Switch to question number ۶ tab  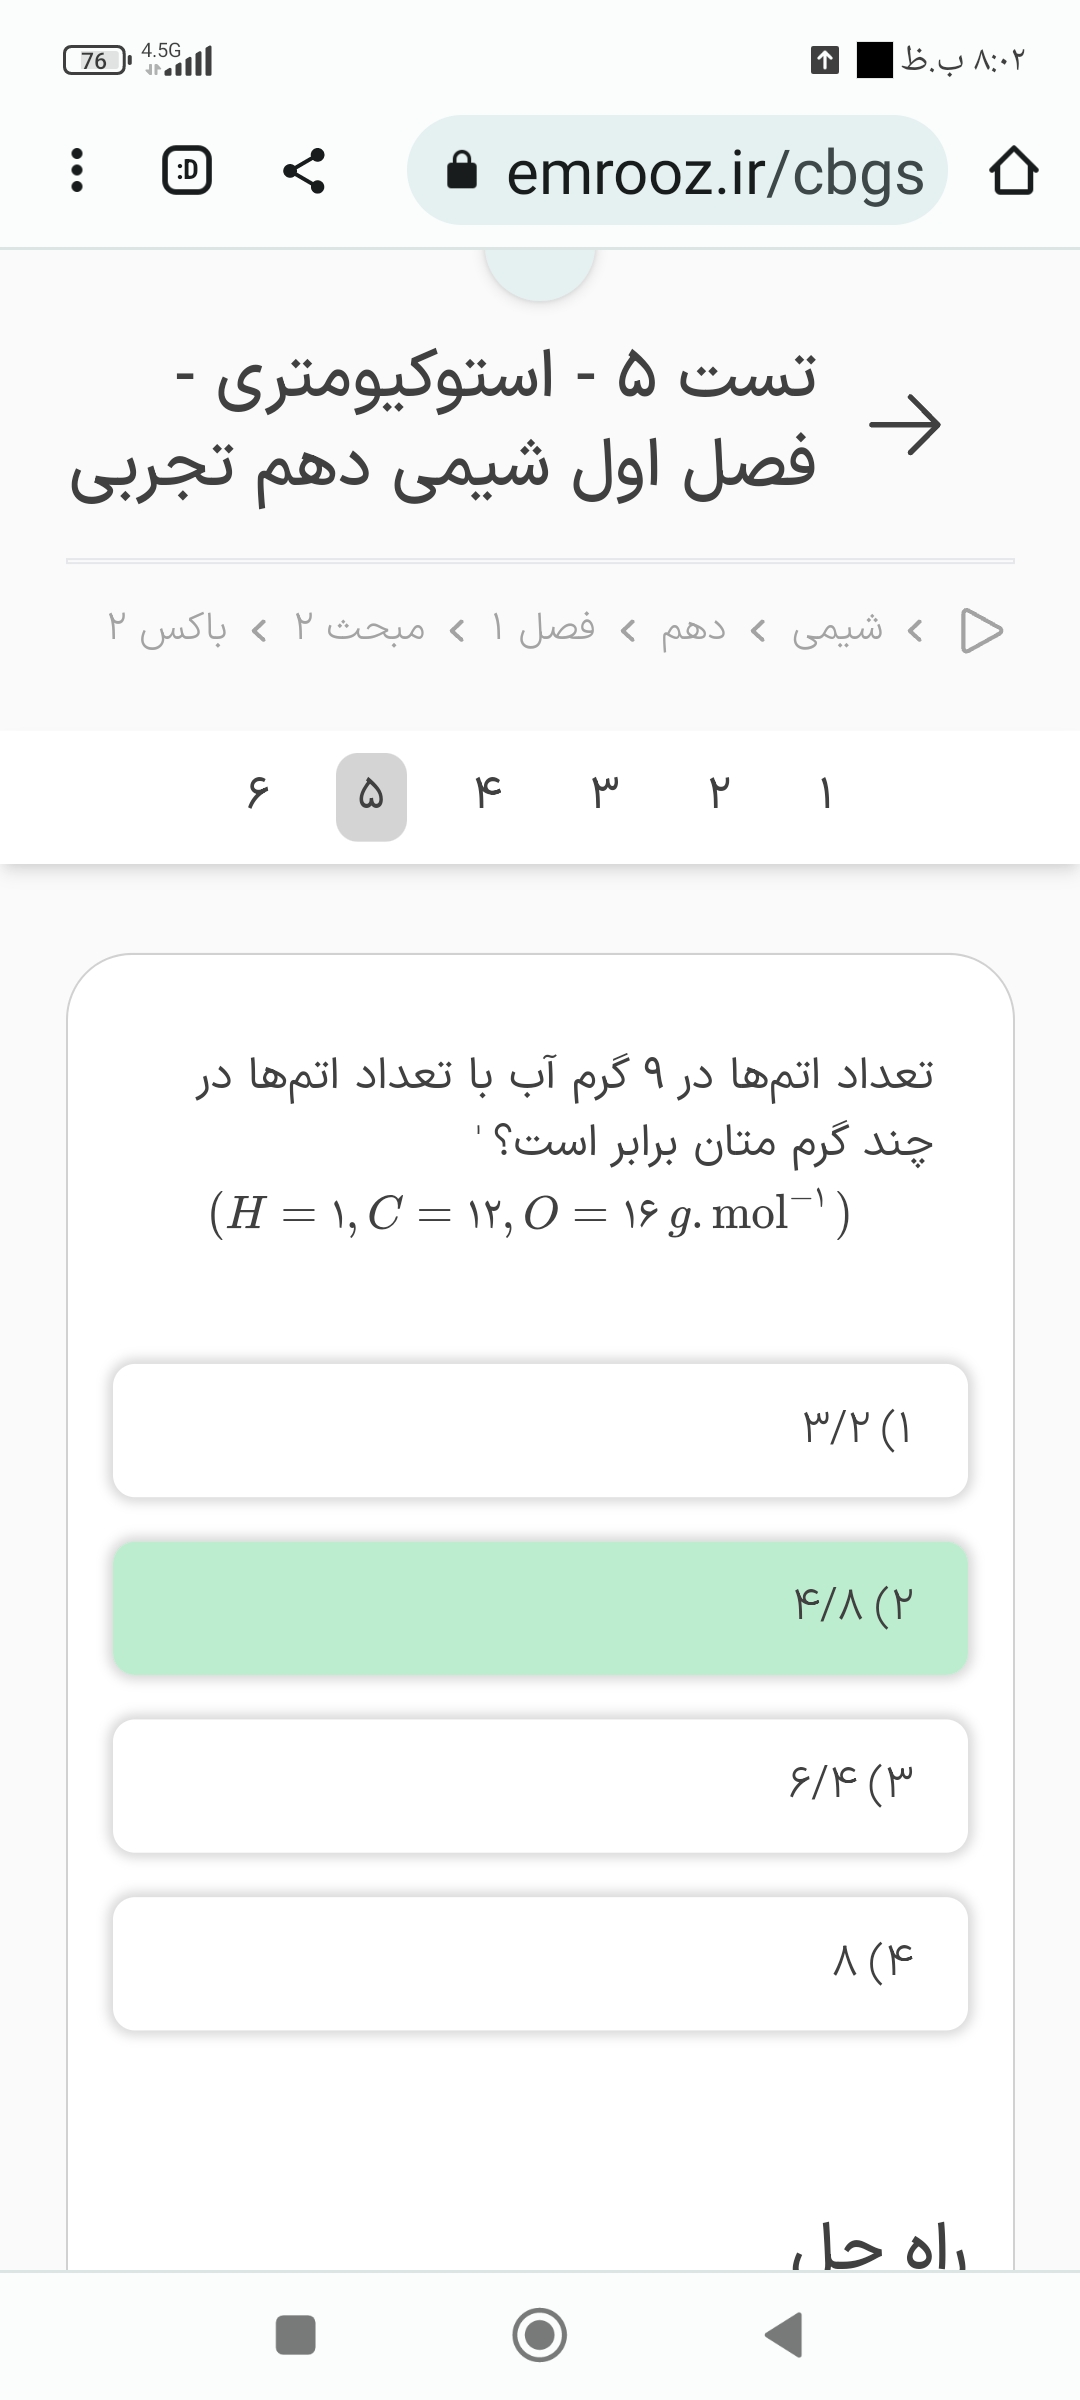258,796
